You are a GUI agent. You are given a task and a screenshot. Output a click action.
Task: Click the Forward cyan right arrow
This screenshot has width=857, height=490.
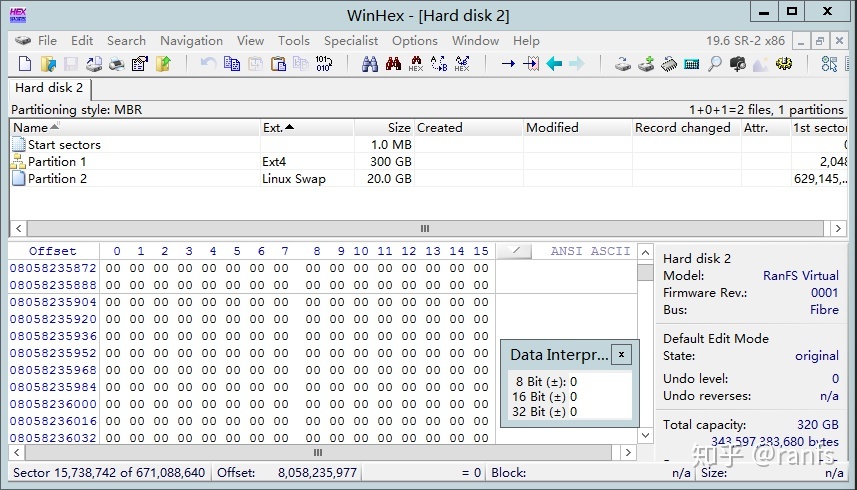coord(577,64)
